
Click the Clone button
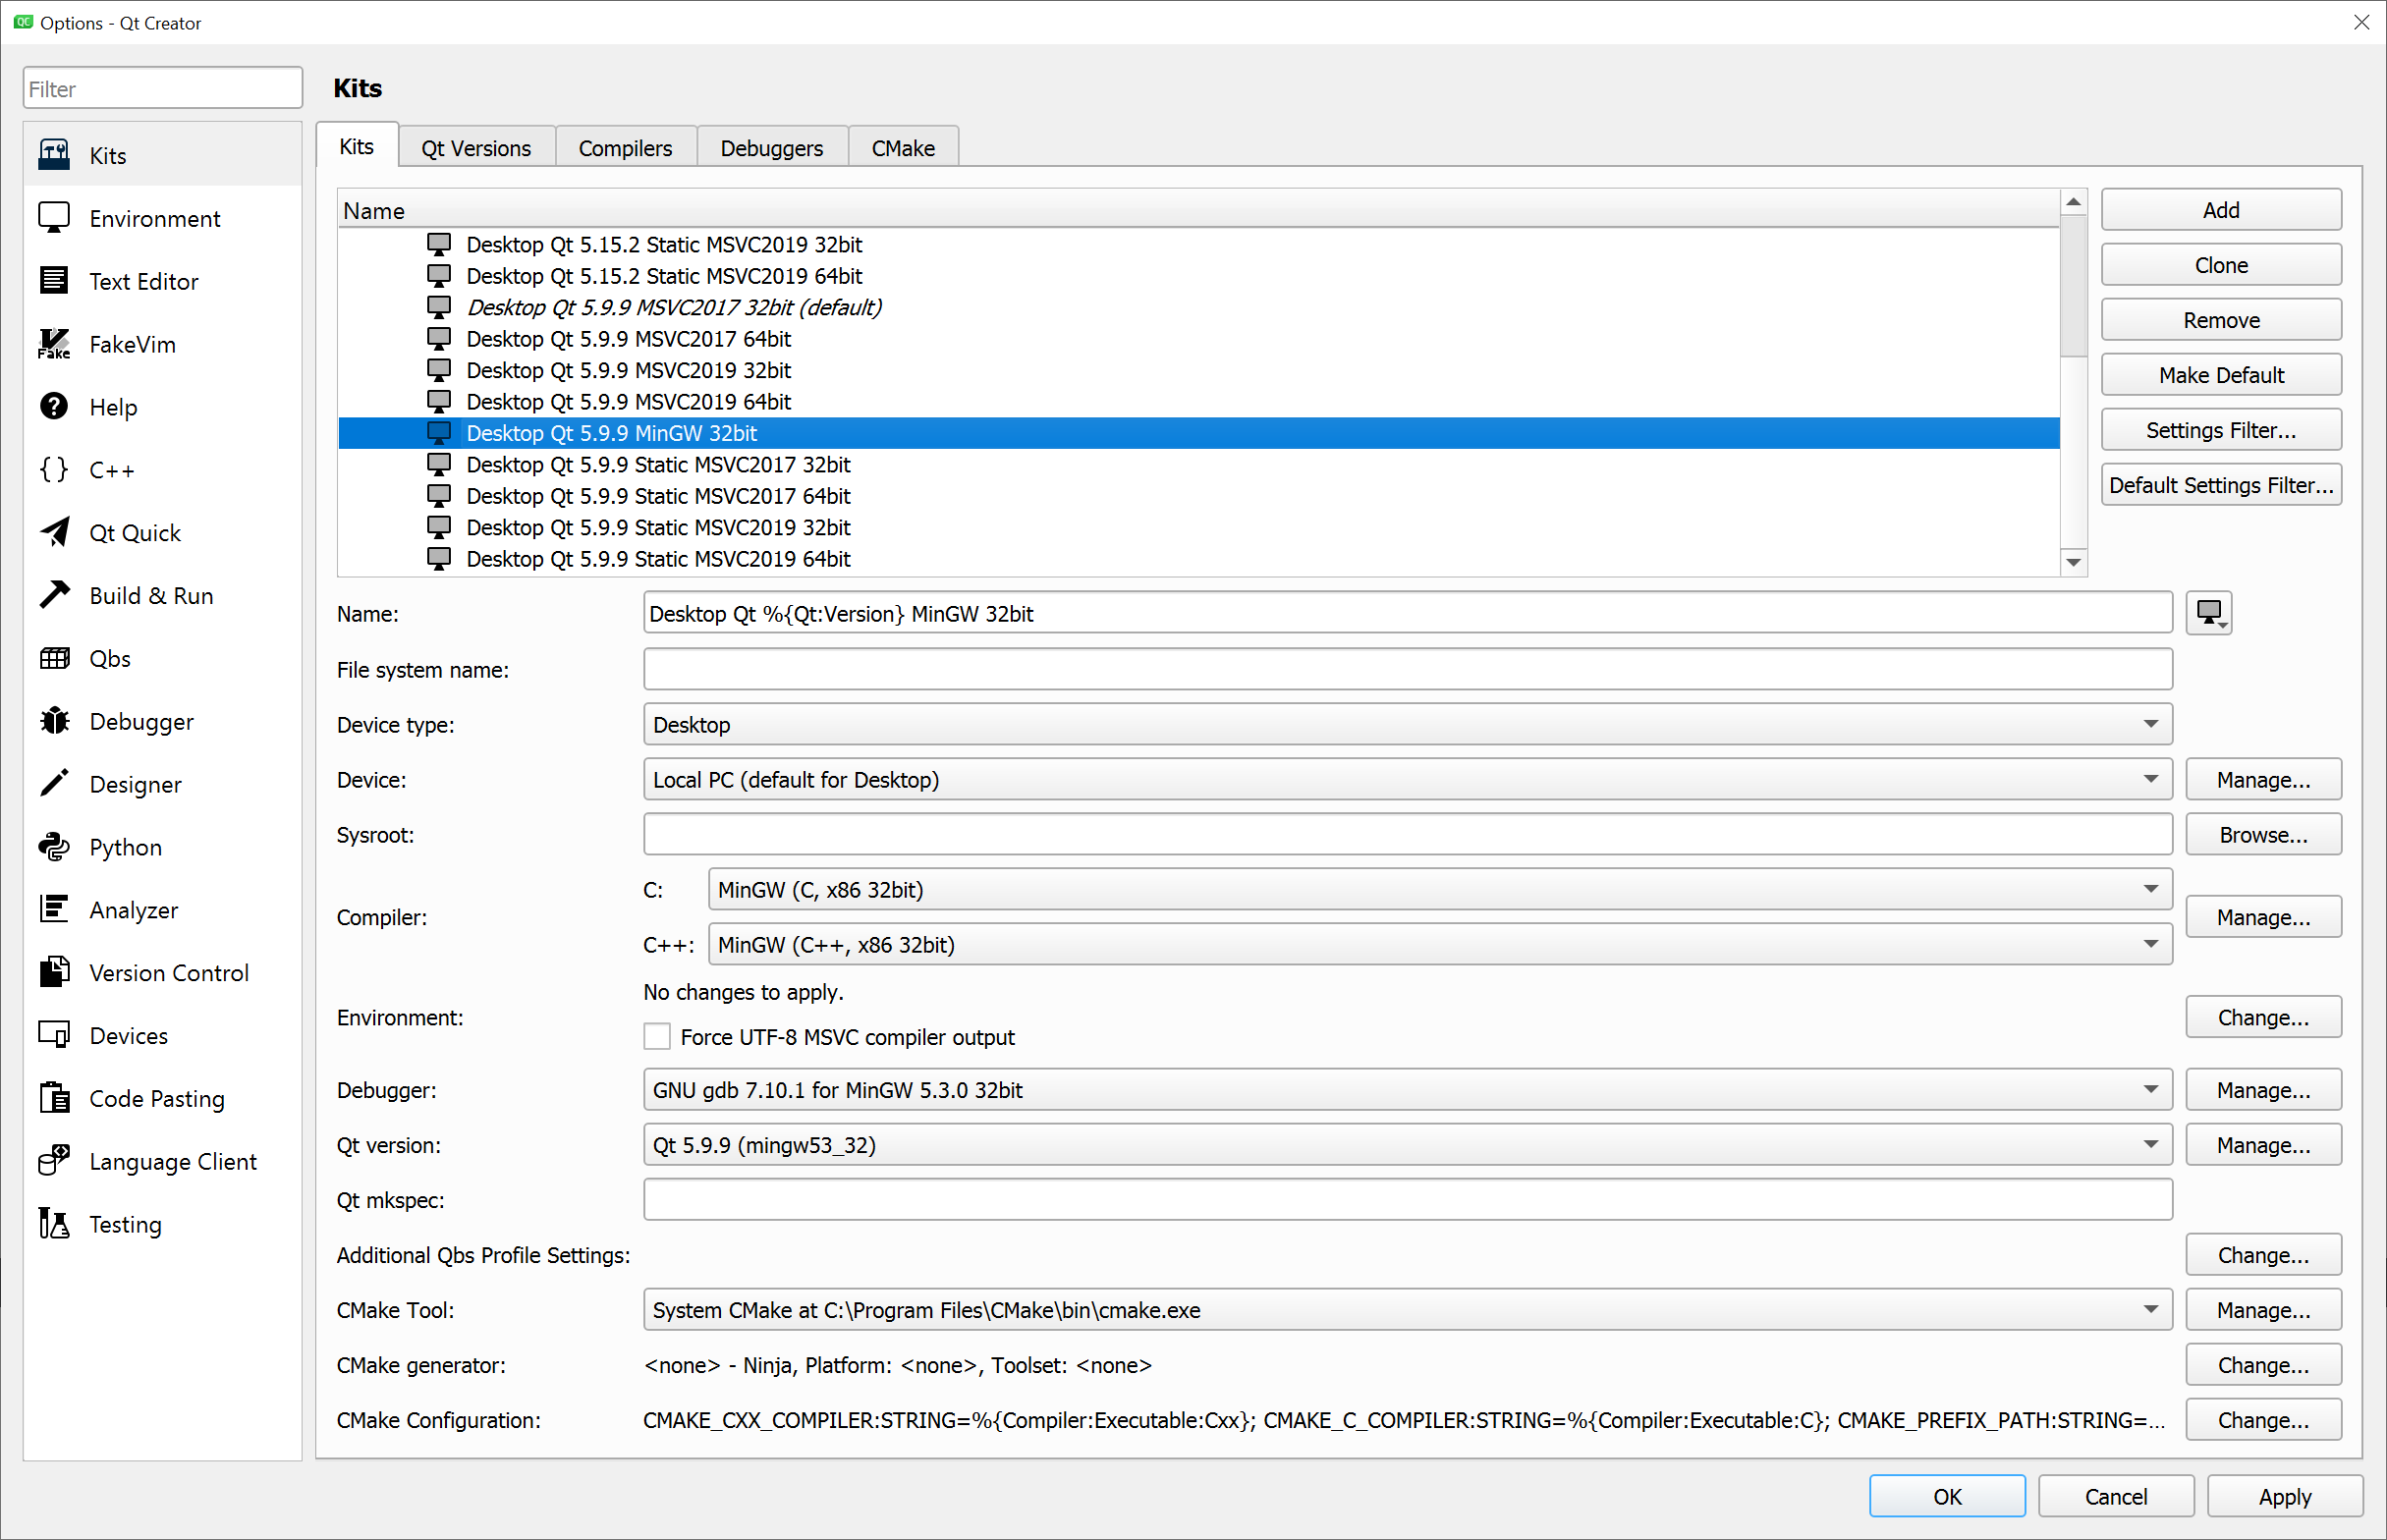(x=2220, y=265)
